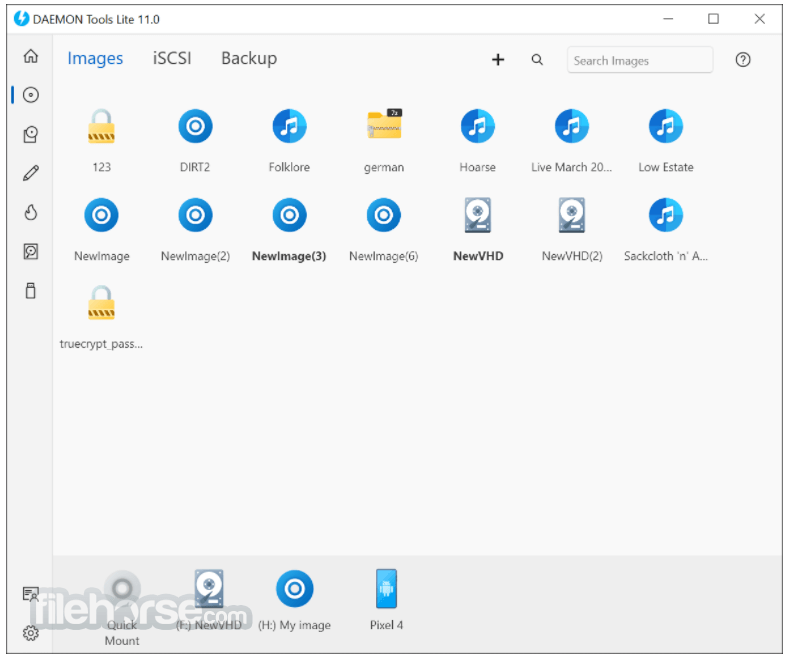Image resolution: width=788 pixels, height=660 pixels.
Task: Select the Images disc icon in sidebar
Action: (31, 95)
